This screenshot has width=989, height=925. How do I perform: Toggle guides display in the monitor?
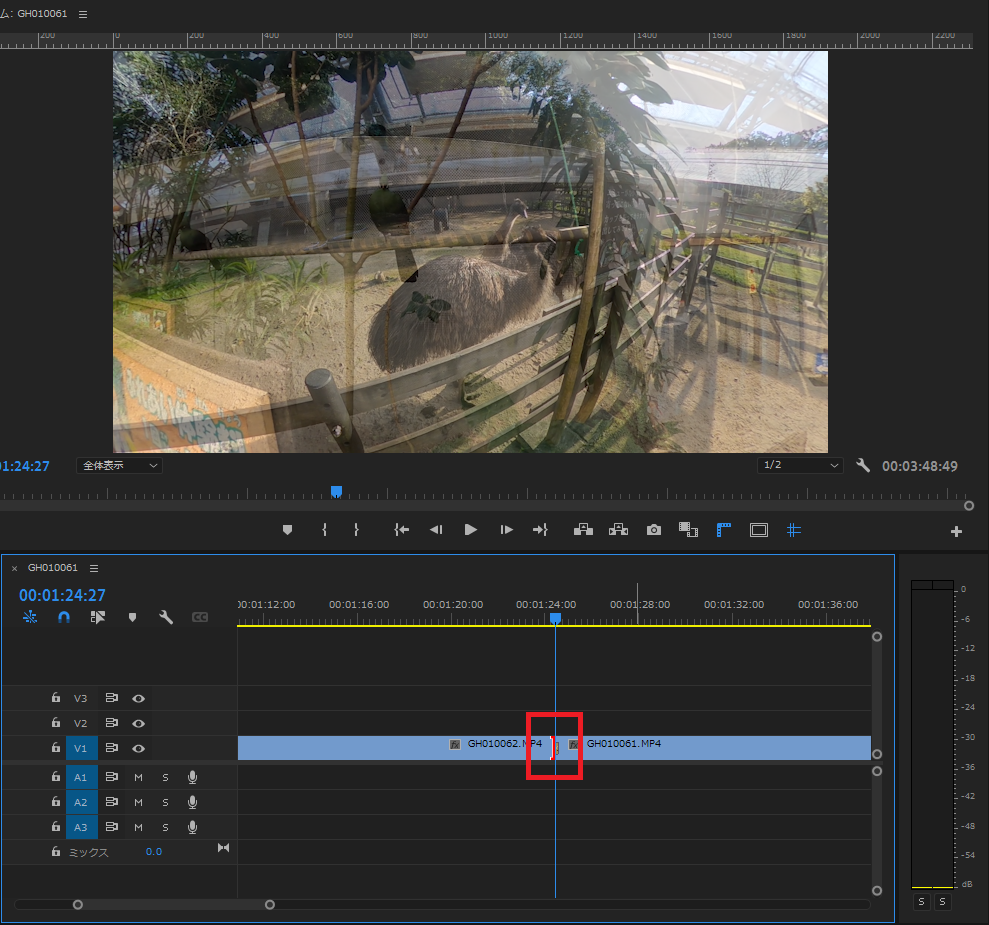click(x=794, y=530)
